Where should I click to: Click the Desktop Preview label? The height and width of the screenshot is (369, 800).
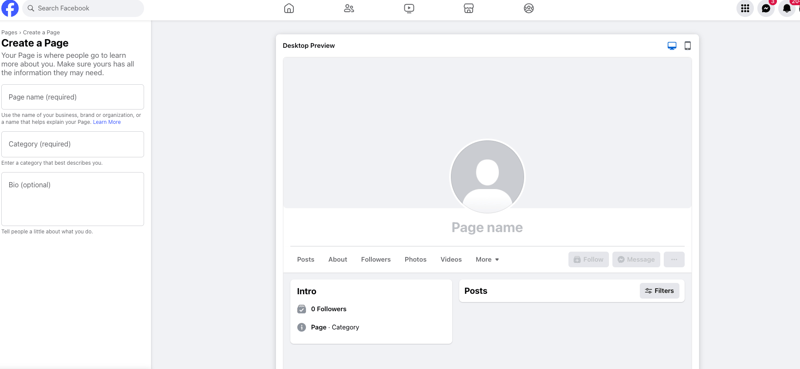point(309,46)
